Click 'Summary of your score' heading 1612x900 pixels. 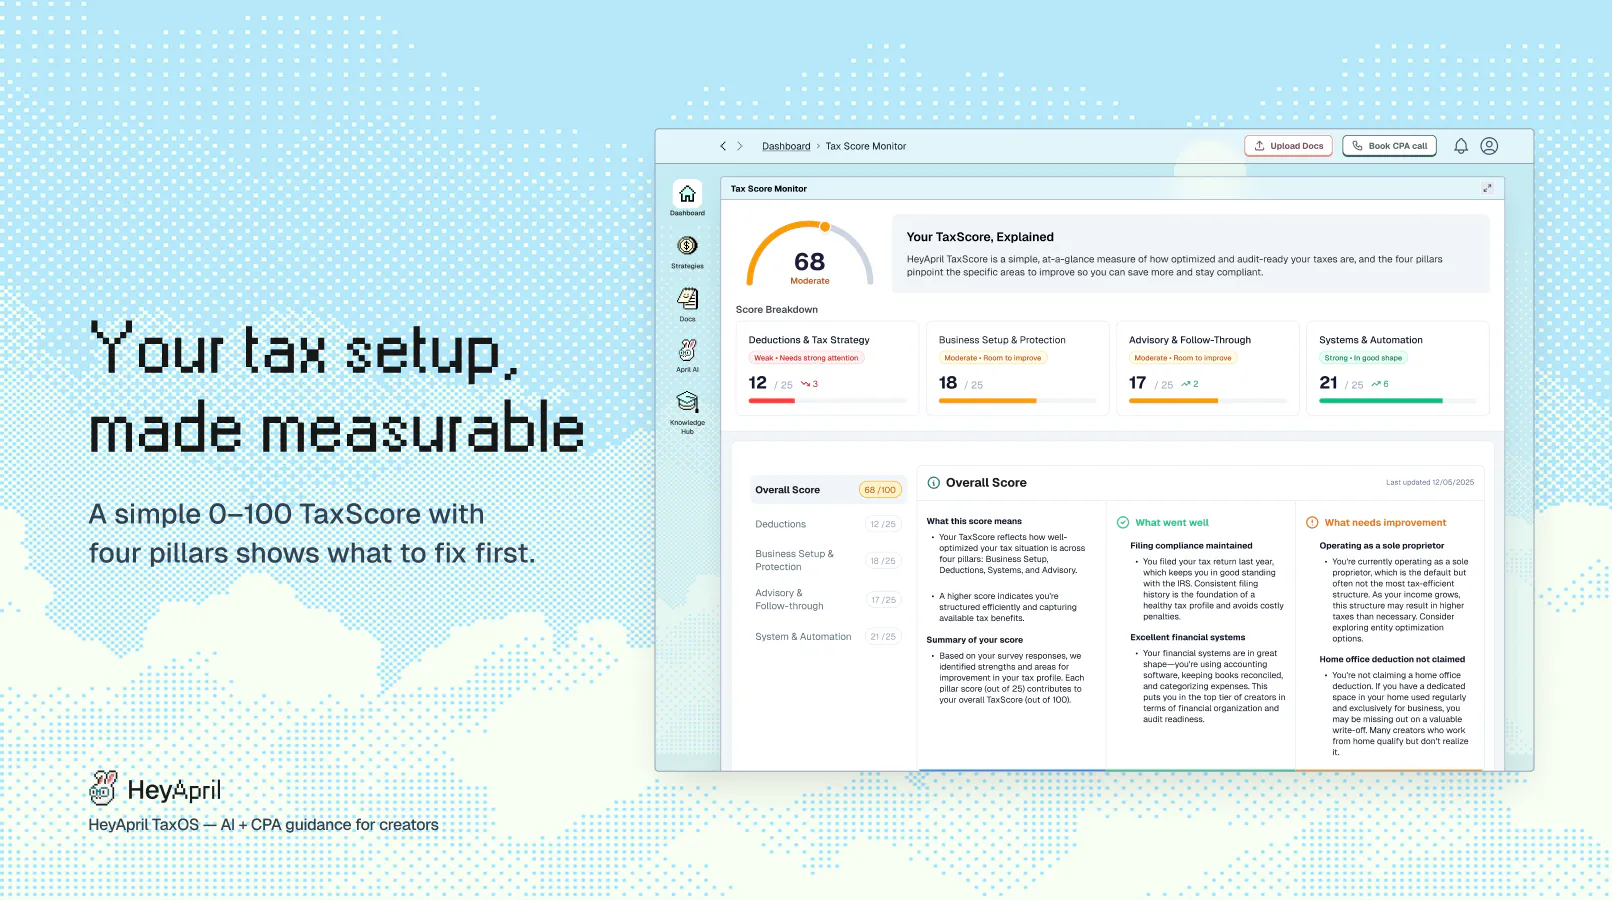(974, 640)
